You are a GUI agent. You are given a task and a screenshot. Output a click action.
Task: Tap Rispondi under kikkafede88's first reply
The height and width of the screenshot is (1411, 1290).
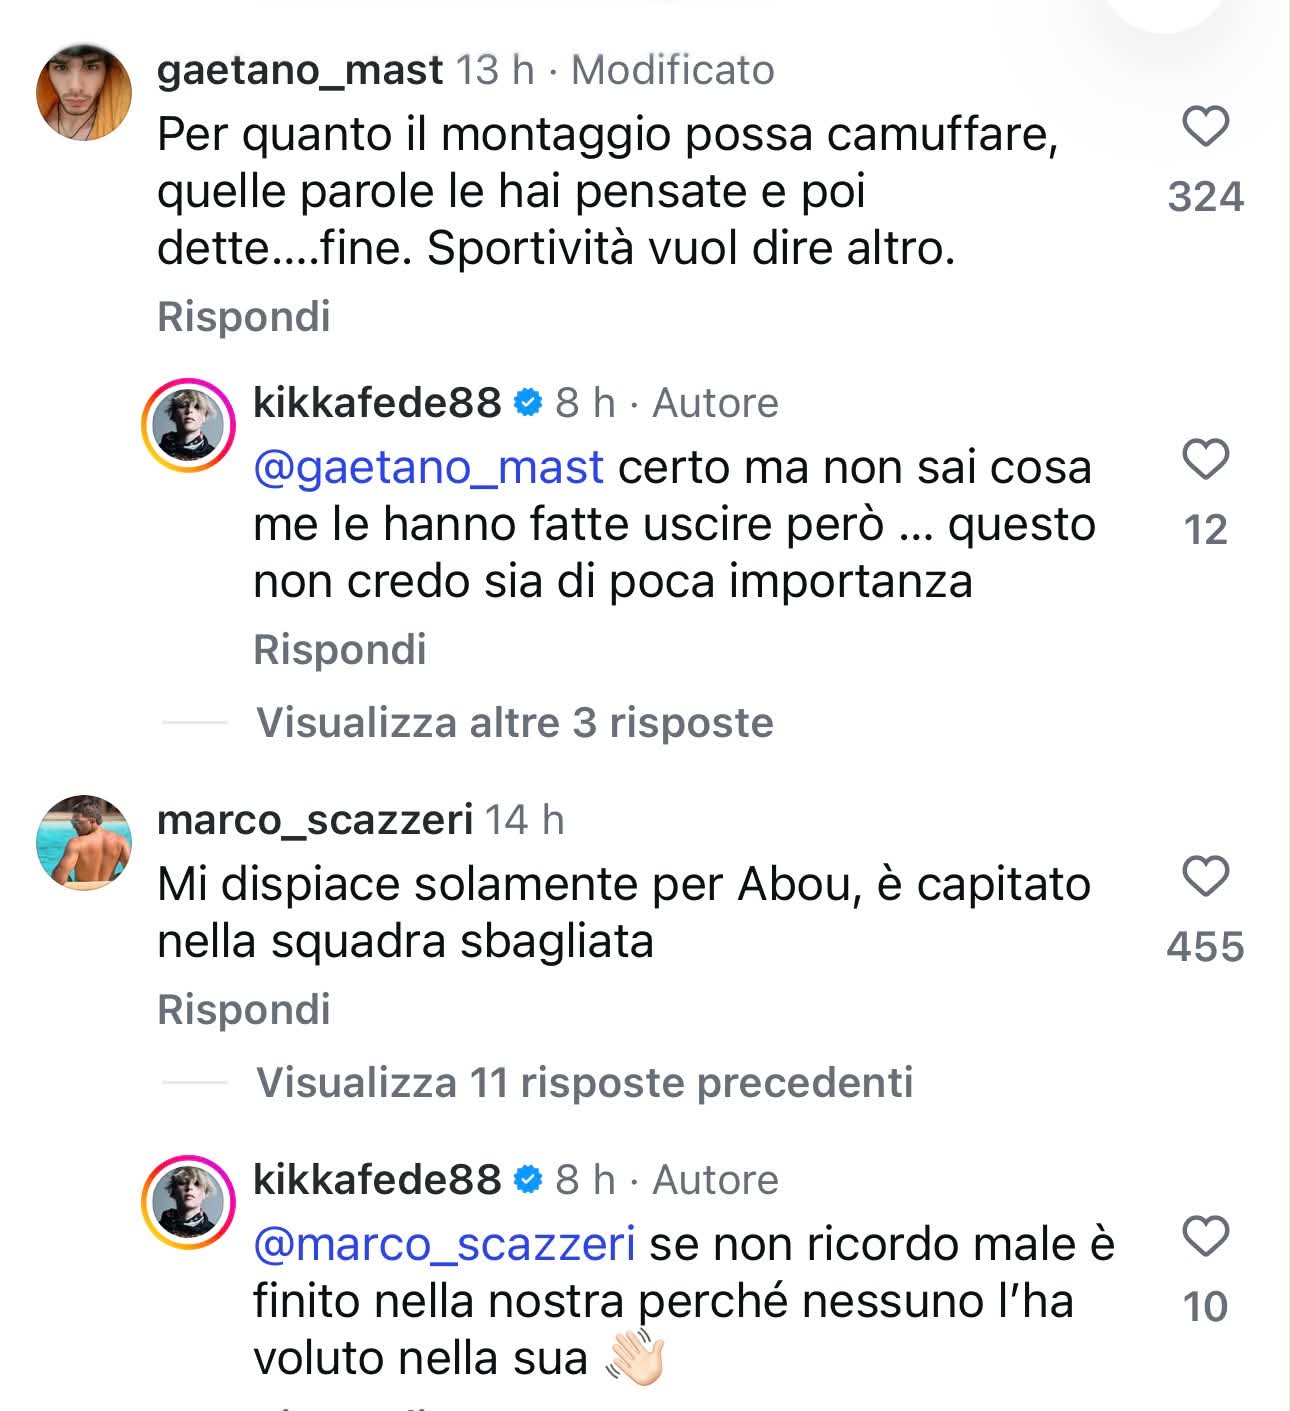click(x=340, y=650)
